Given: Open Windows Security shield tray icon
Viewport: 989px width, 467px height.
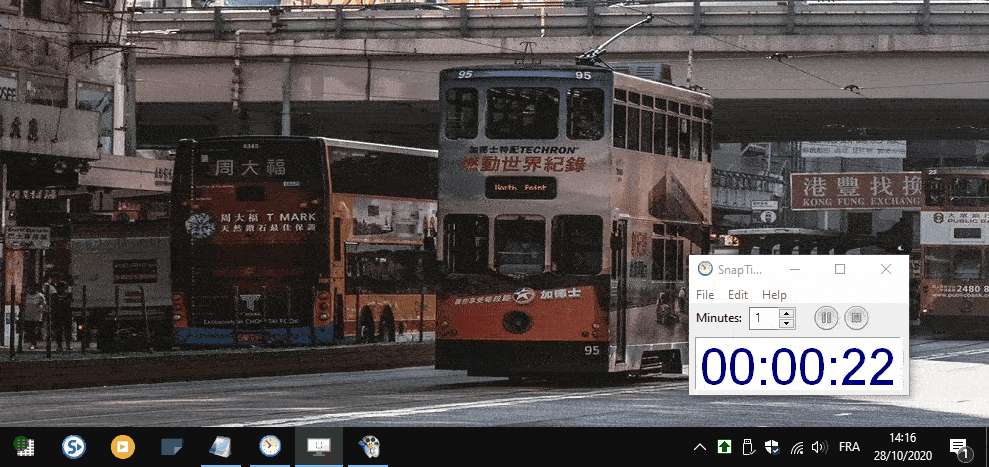Looking at the screenshot, I should 771,447.
